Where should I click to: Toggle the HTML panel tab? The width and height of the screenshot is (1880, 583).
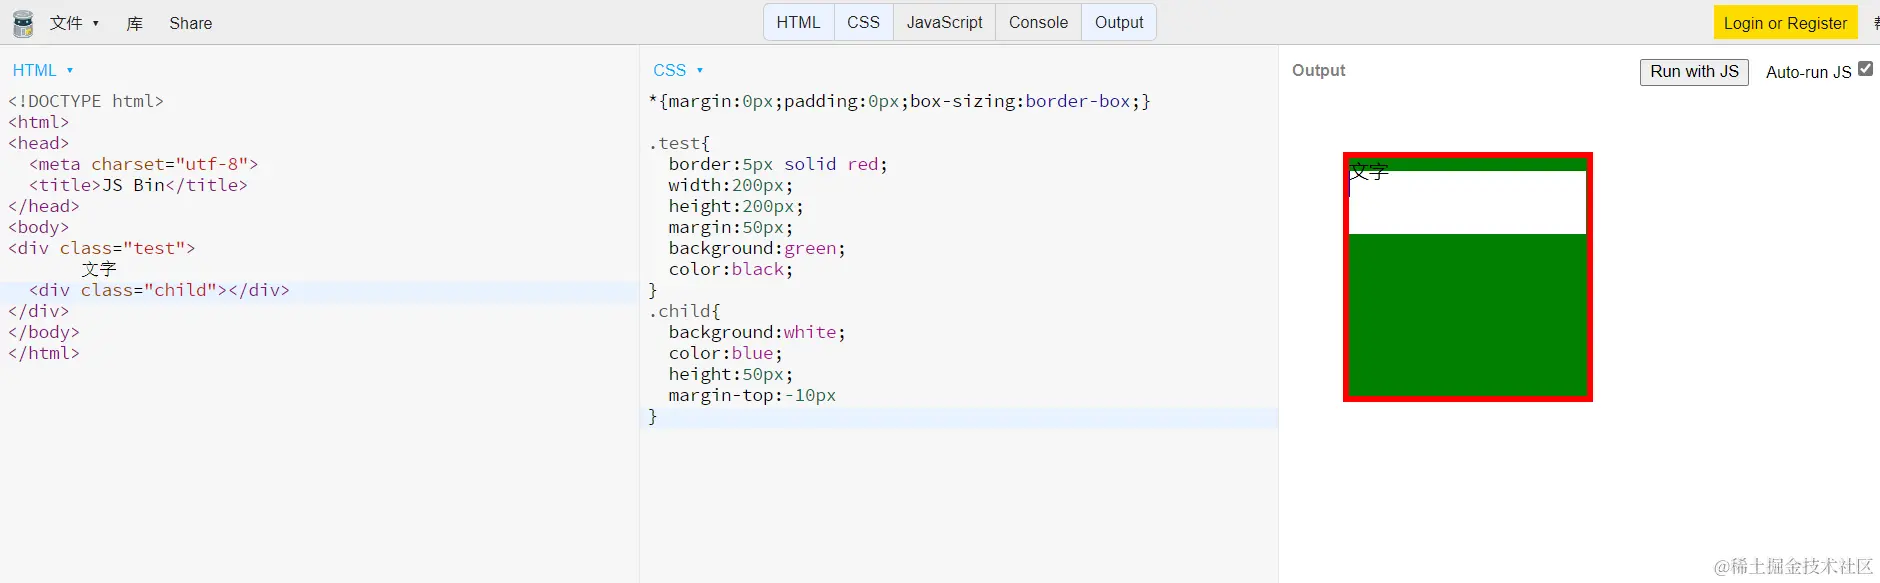798,22
